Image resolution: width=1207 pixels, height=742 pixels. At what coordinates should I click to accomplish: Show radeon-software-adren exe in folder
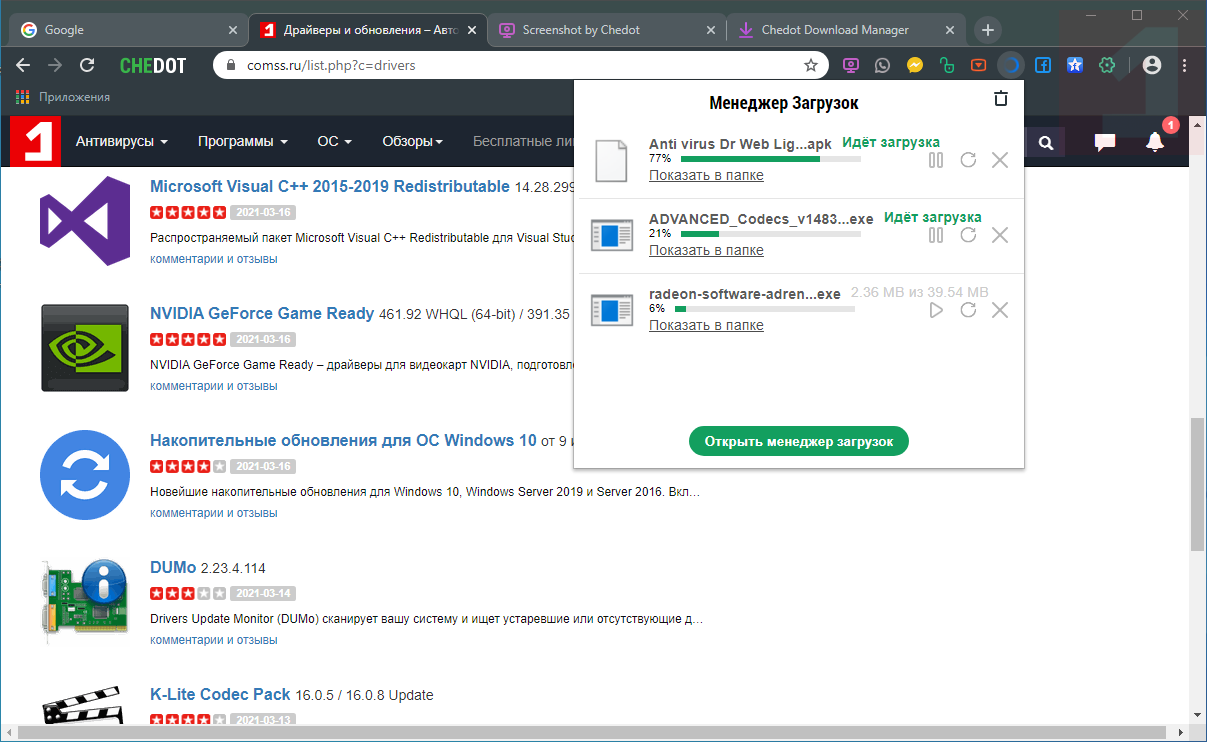point(706,325)
